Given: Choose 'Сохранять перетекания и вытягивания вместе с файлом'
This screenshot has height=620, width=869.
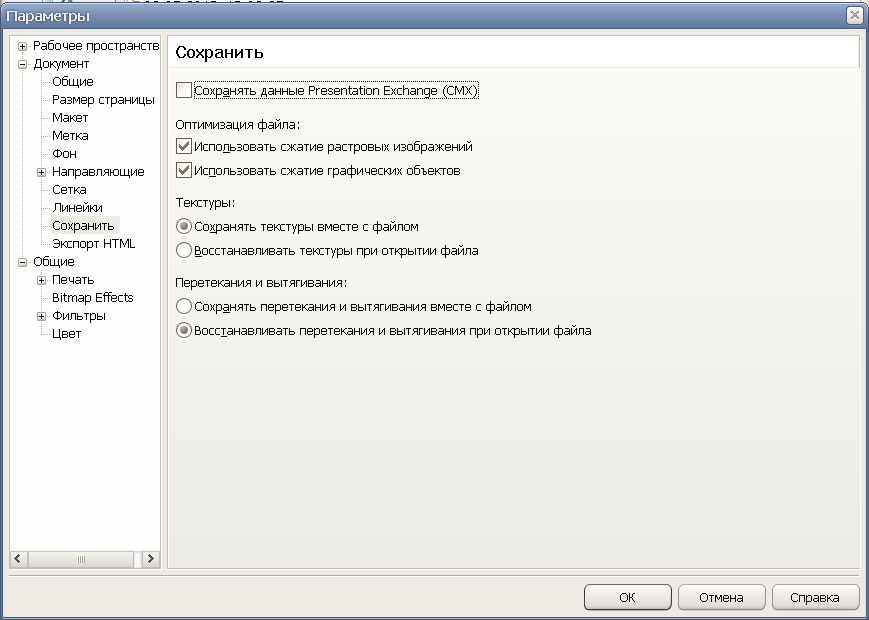Looking at the screenshot, I should pyautogui.click(x=184, y=307).
